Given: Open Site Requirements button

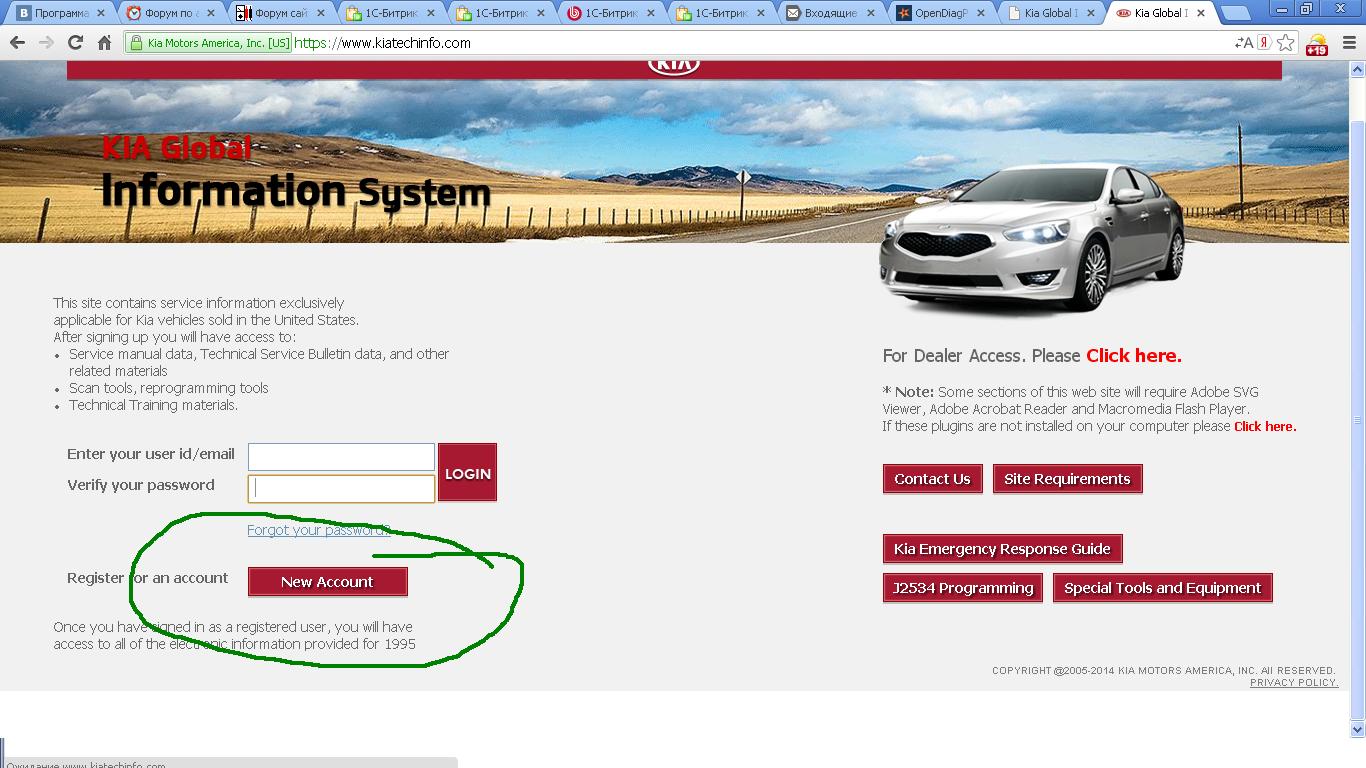Looking at the screenshot, I should coord(1067,479).
